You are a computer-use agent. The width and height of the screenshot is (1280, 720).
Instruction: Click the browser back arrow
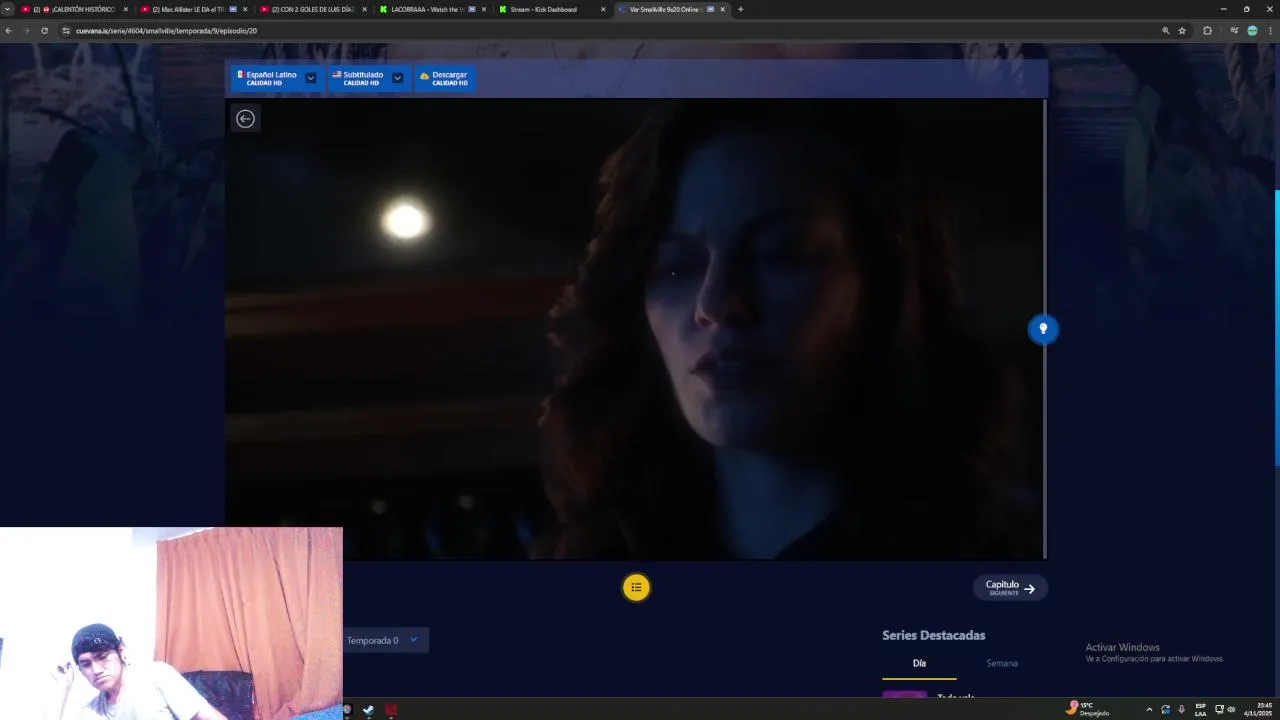click(x=8, y=31)
